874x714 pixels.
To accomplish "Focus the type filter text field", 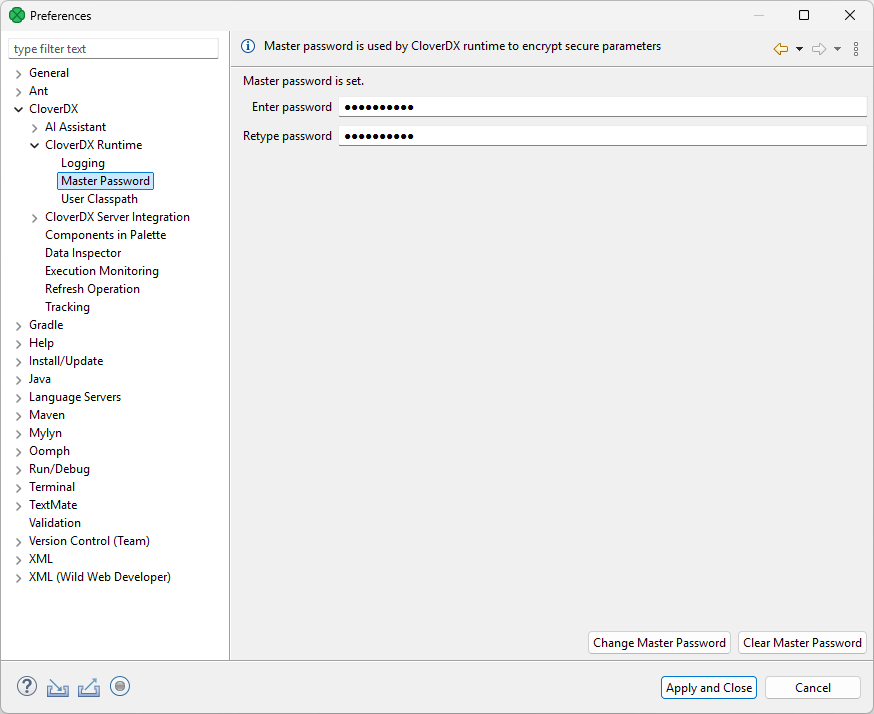I will tap(113, 49).
